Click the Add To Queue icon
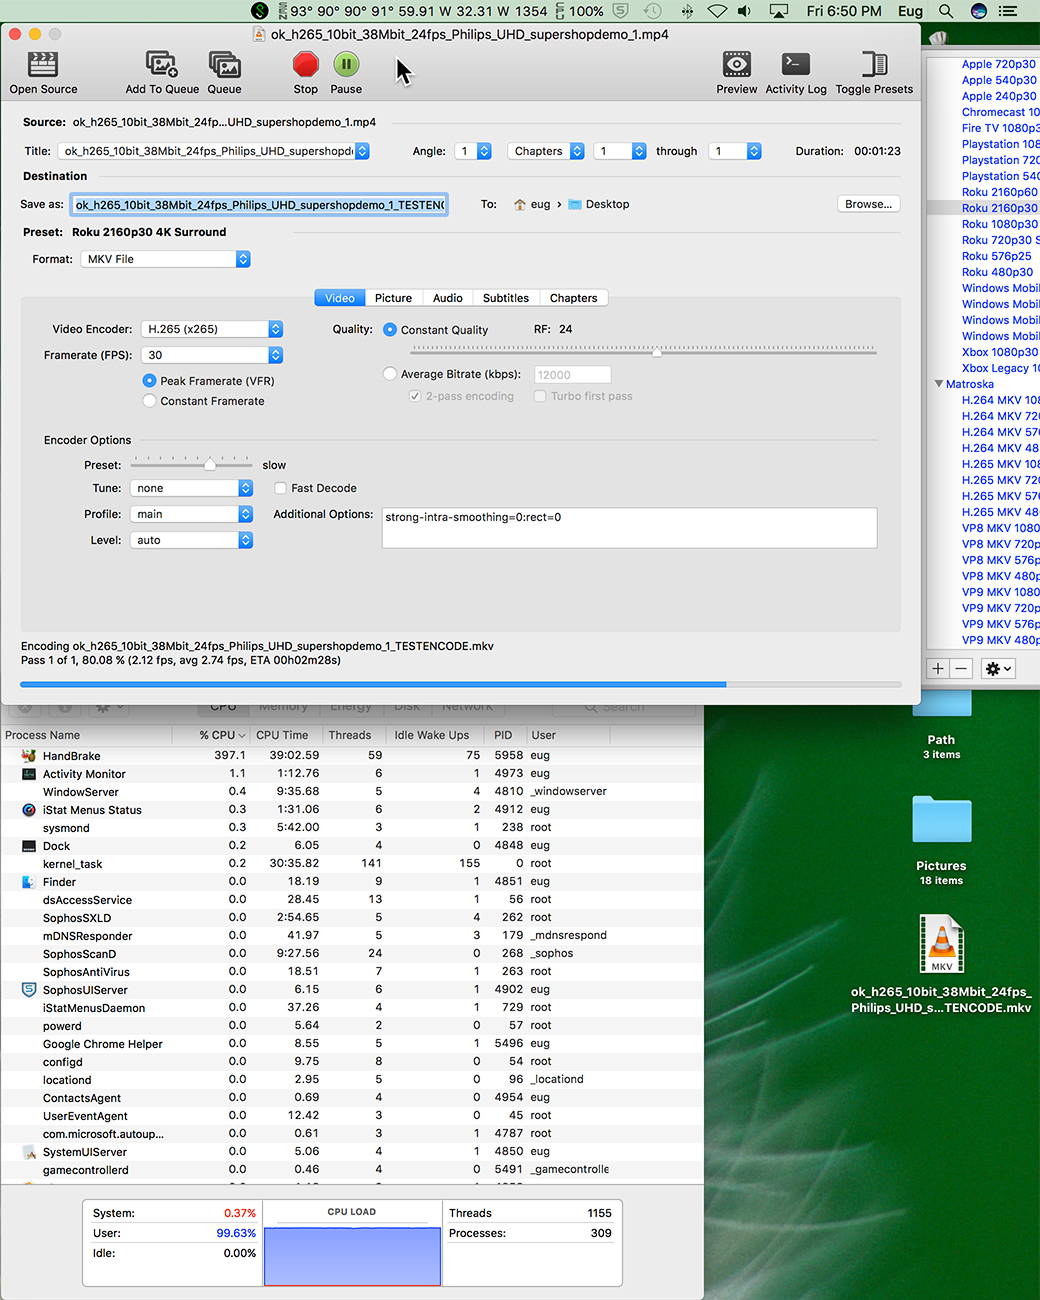The height and width of the screenshot is (1300, 1040). point(161,64)
